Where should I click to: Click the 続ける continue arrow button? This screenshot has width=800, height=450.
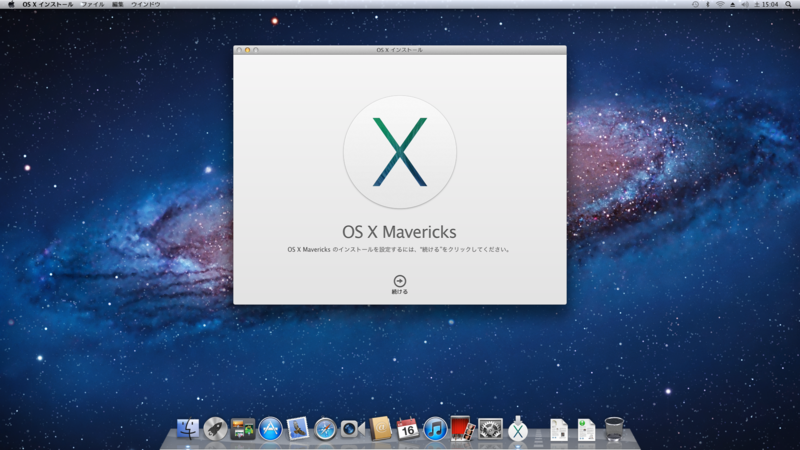click(x=399, y=281)
